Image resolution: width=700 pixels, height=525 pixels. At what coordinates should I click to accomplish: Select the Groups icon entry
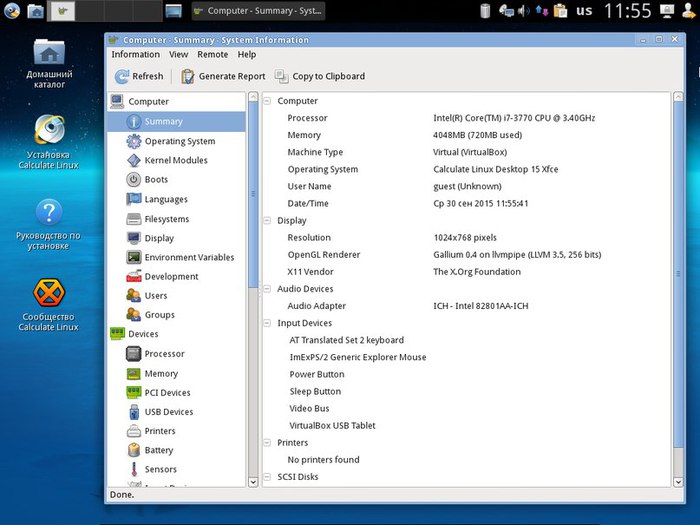click(133, 315)
